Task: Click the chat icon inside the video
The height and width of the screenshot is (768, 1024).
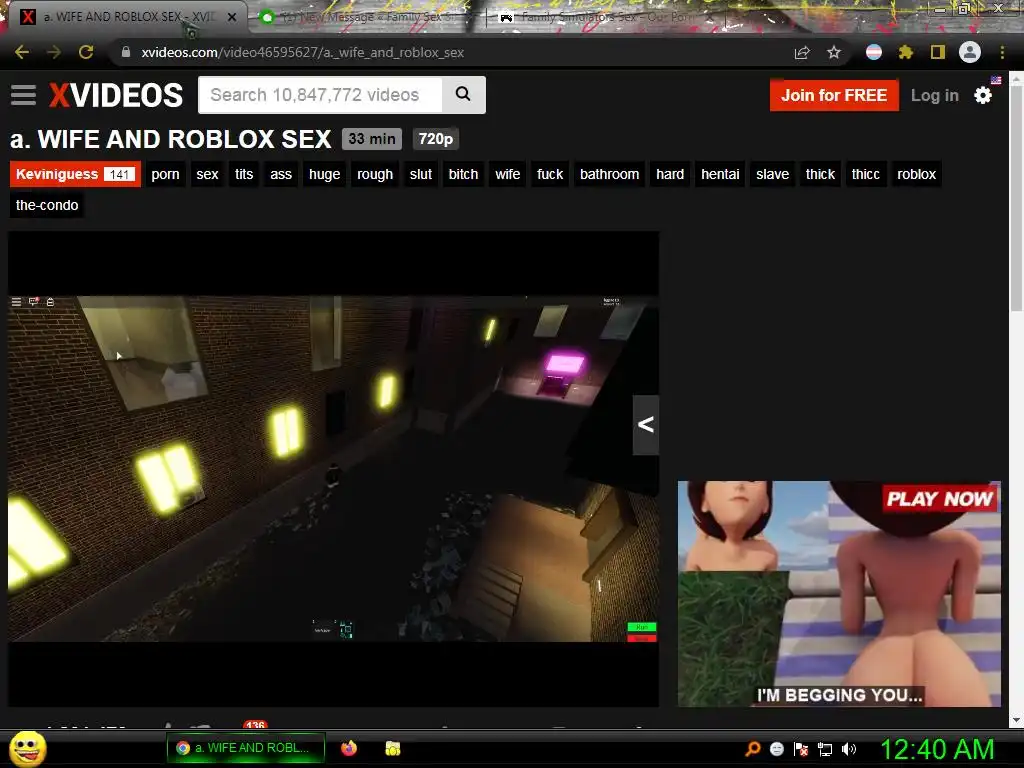Action: (x=33, y=302)
